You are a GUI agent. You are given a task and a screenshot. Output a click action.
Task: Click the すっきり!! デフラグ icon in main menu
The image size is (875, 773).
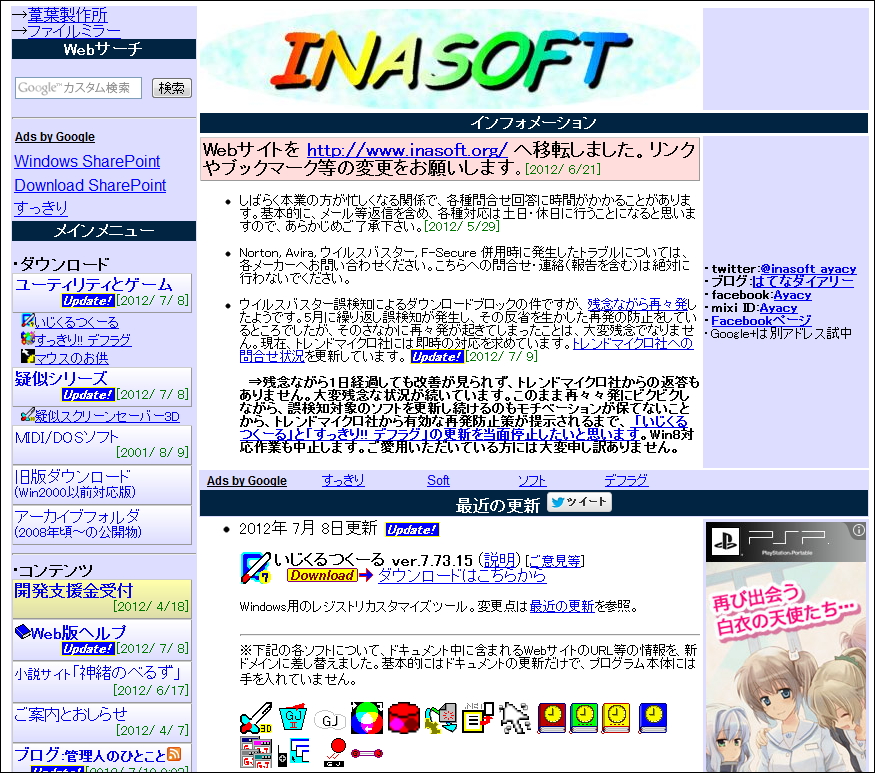pos(27,339)
